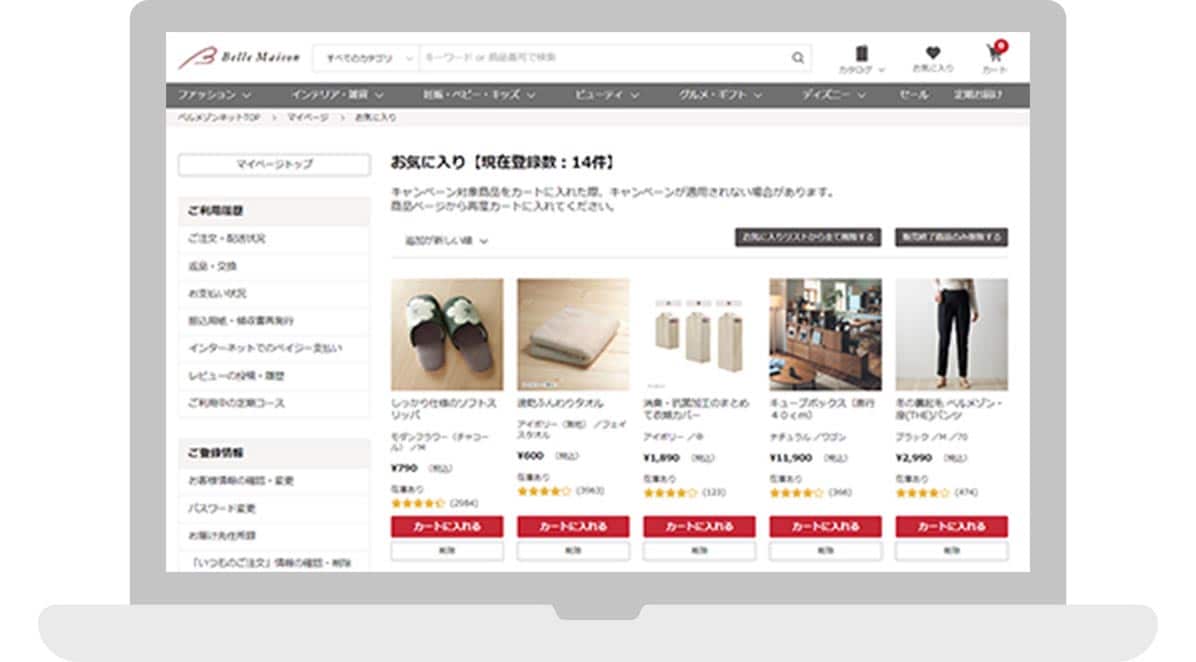The image size is (1196, 662).
Task: Click the マイページトップ button
Action: tap(274, 165)
